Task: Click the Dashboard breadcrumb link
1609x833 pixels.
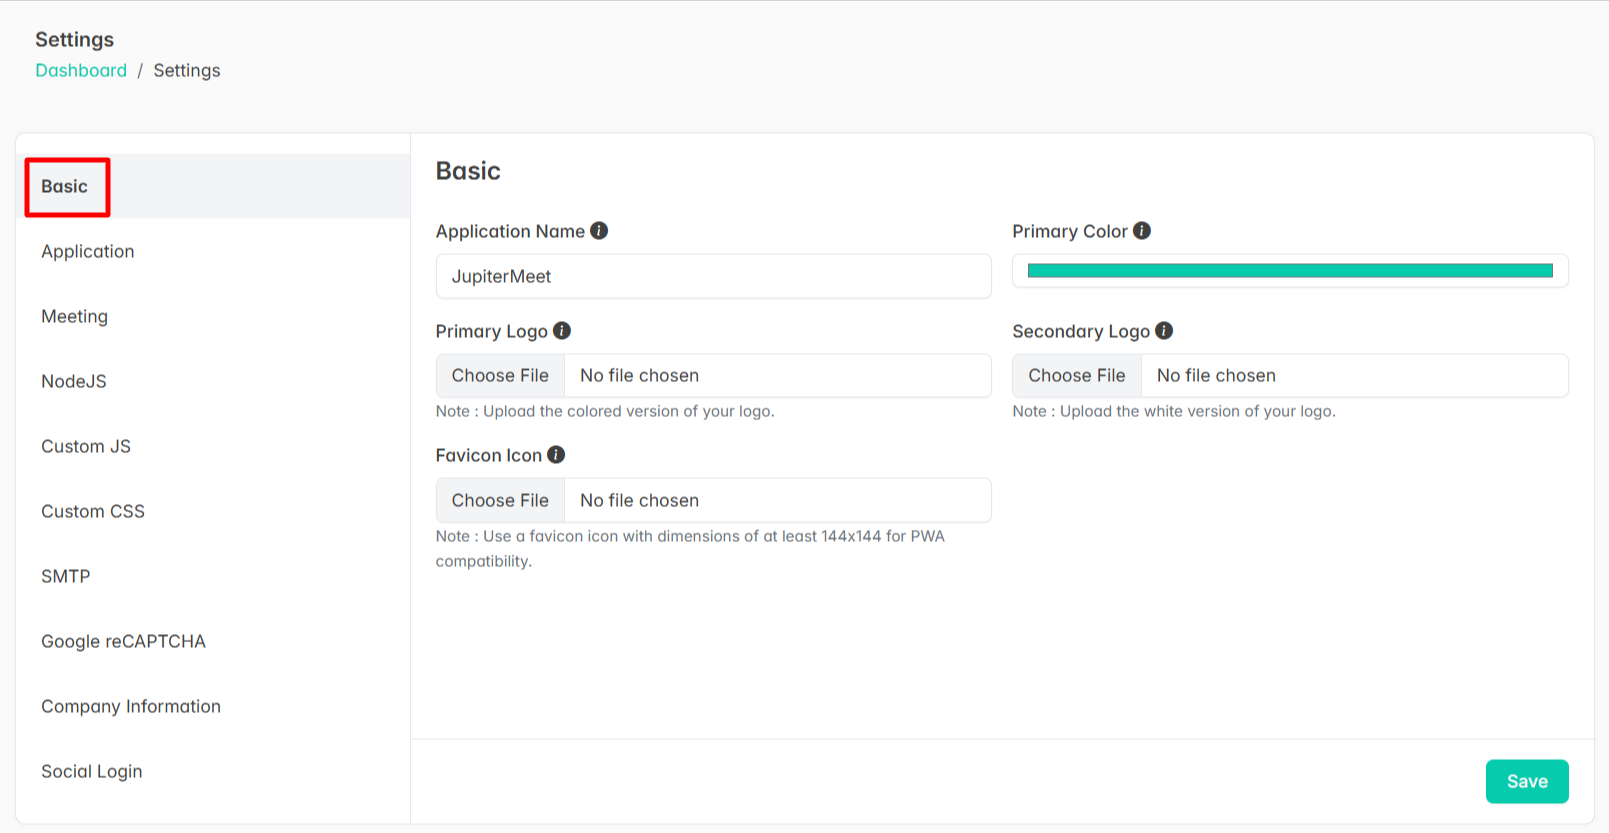Action: pos(81,70)
